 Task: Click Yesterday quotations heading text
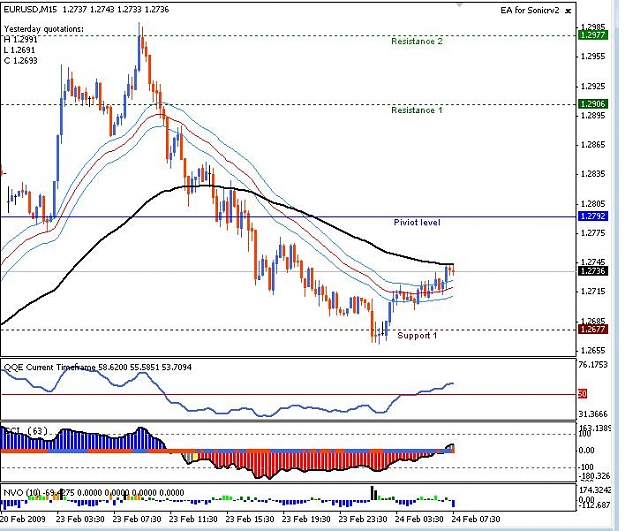point(44,29)
